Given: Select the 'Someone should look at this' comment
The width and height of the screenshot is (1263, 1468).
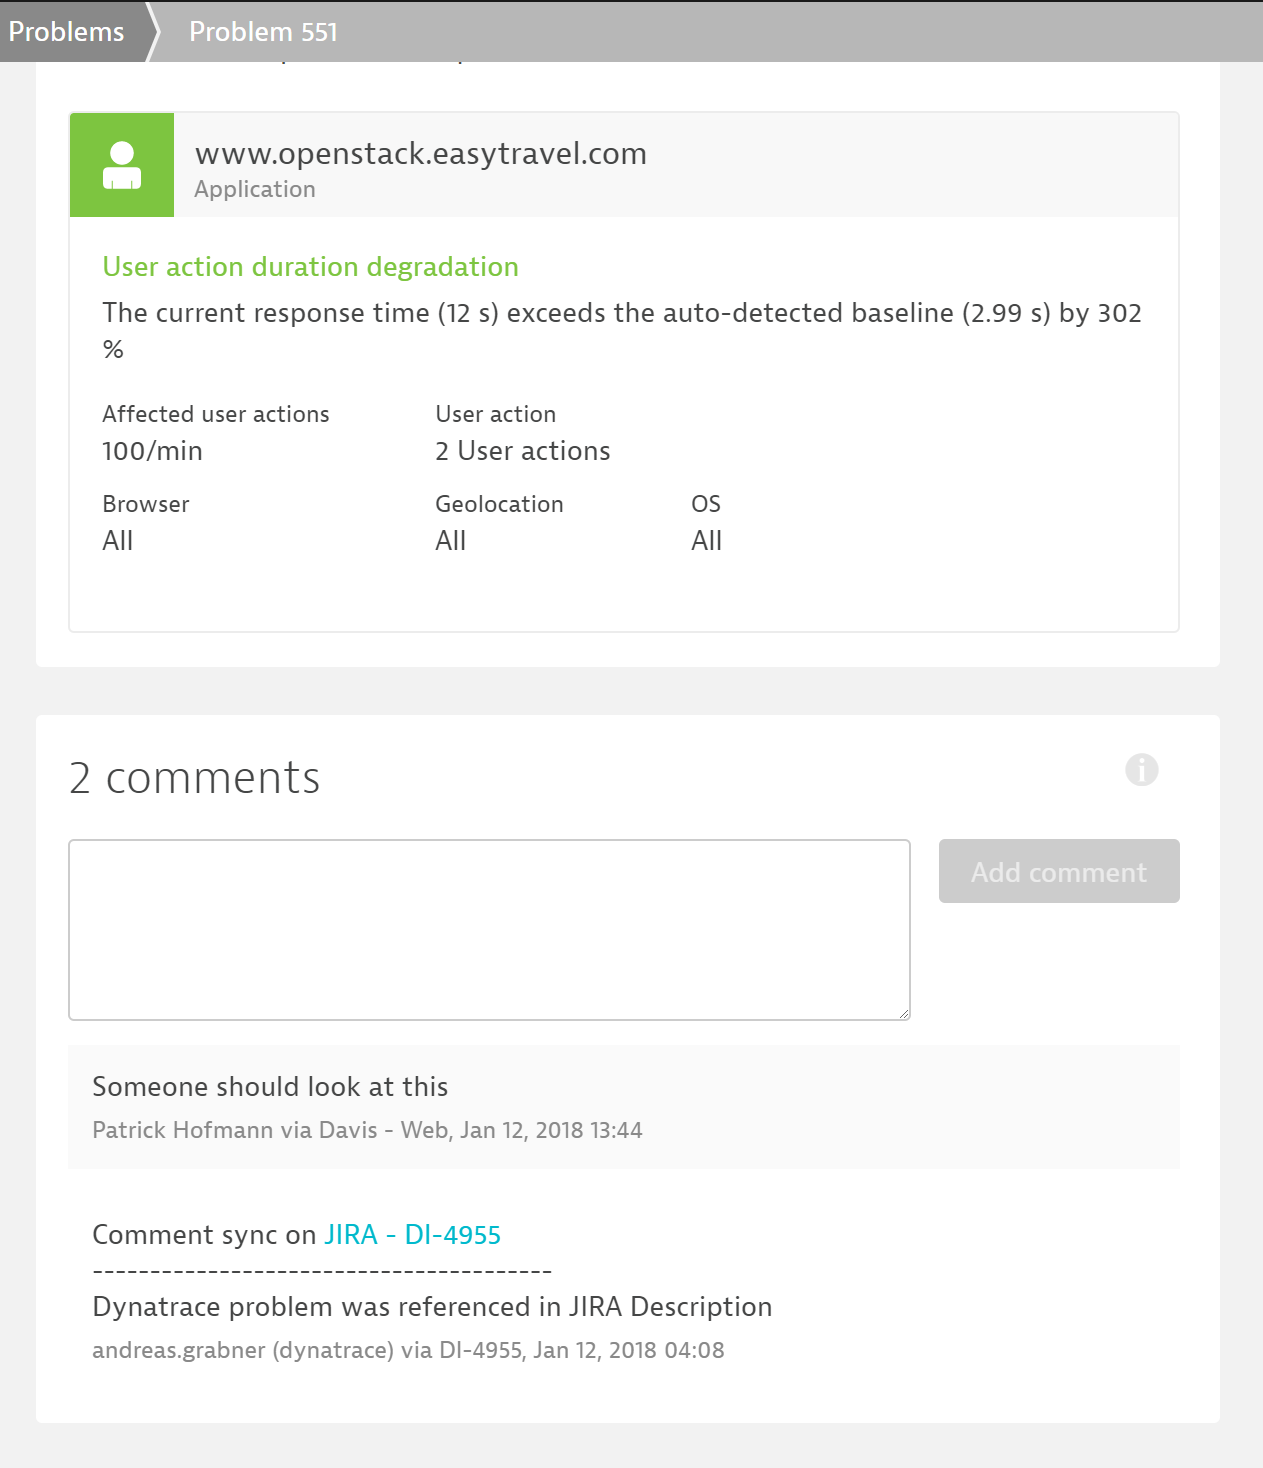Looking at the screenshot, I should tap(270, 1087).
